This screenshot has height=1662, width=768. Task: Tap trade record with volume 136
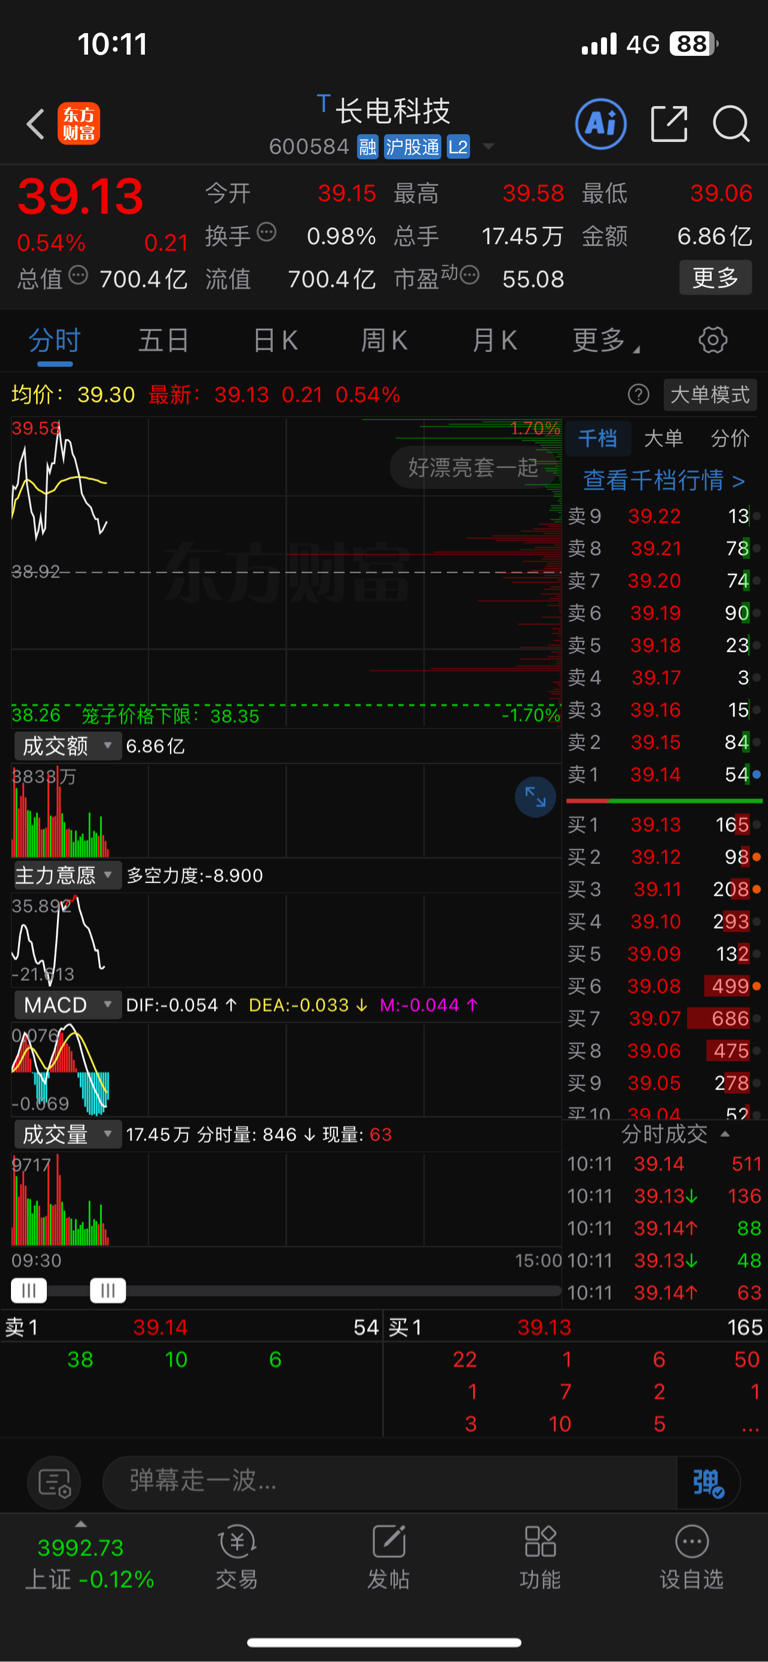tap(665, 1196)
